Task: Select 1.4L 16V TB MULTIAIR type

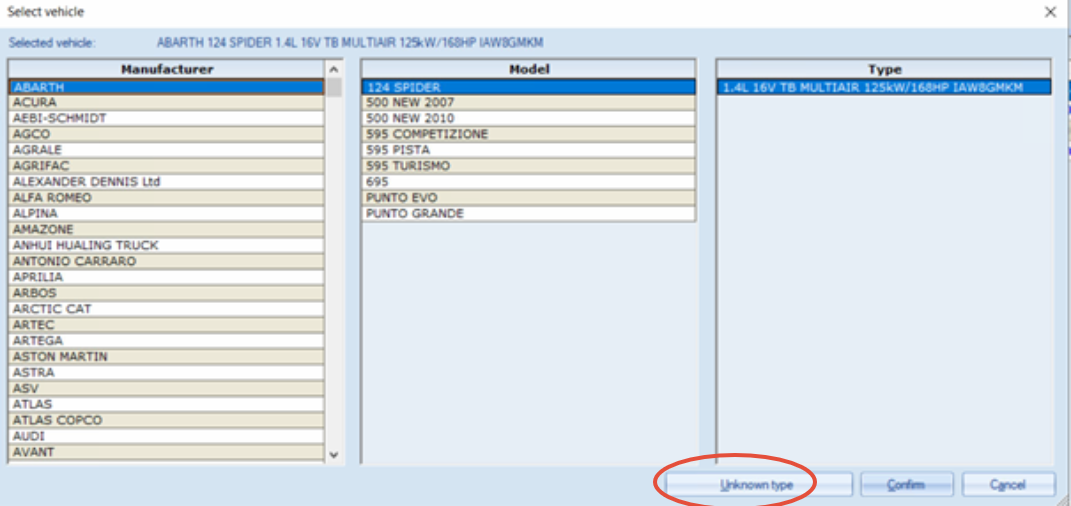Action: pos(885,87)
